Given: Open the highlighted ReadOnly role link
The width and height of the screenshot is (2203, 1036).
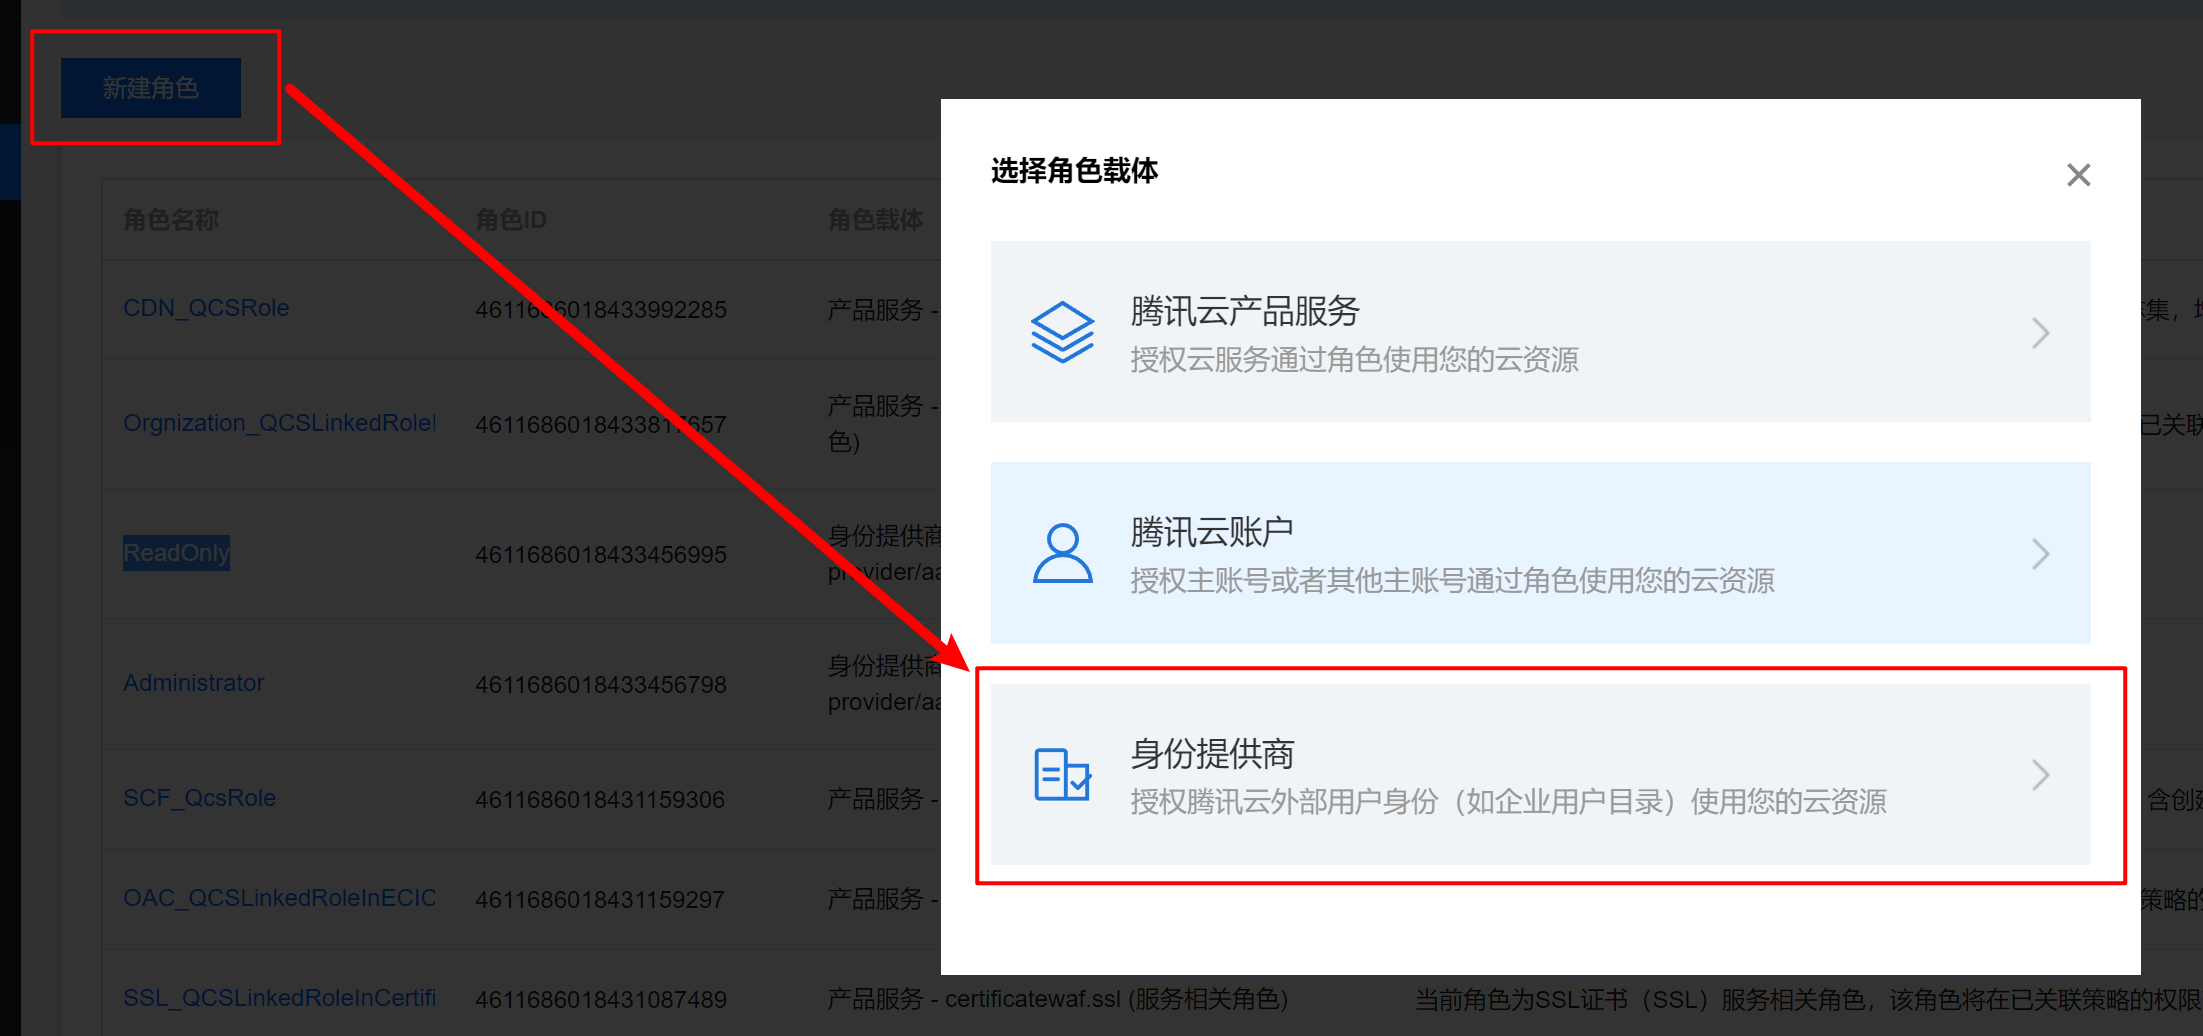Looking at the screenshot, I should pyautogui.click(x=176, y=553).
